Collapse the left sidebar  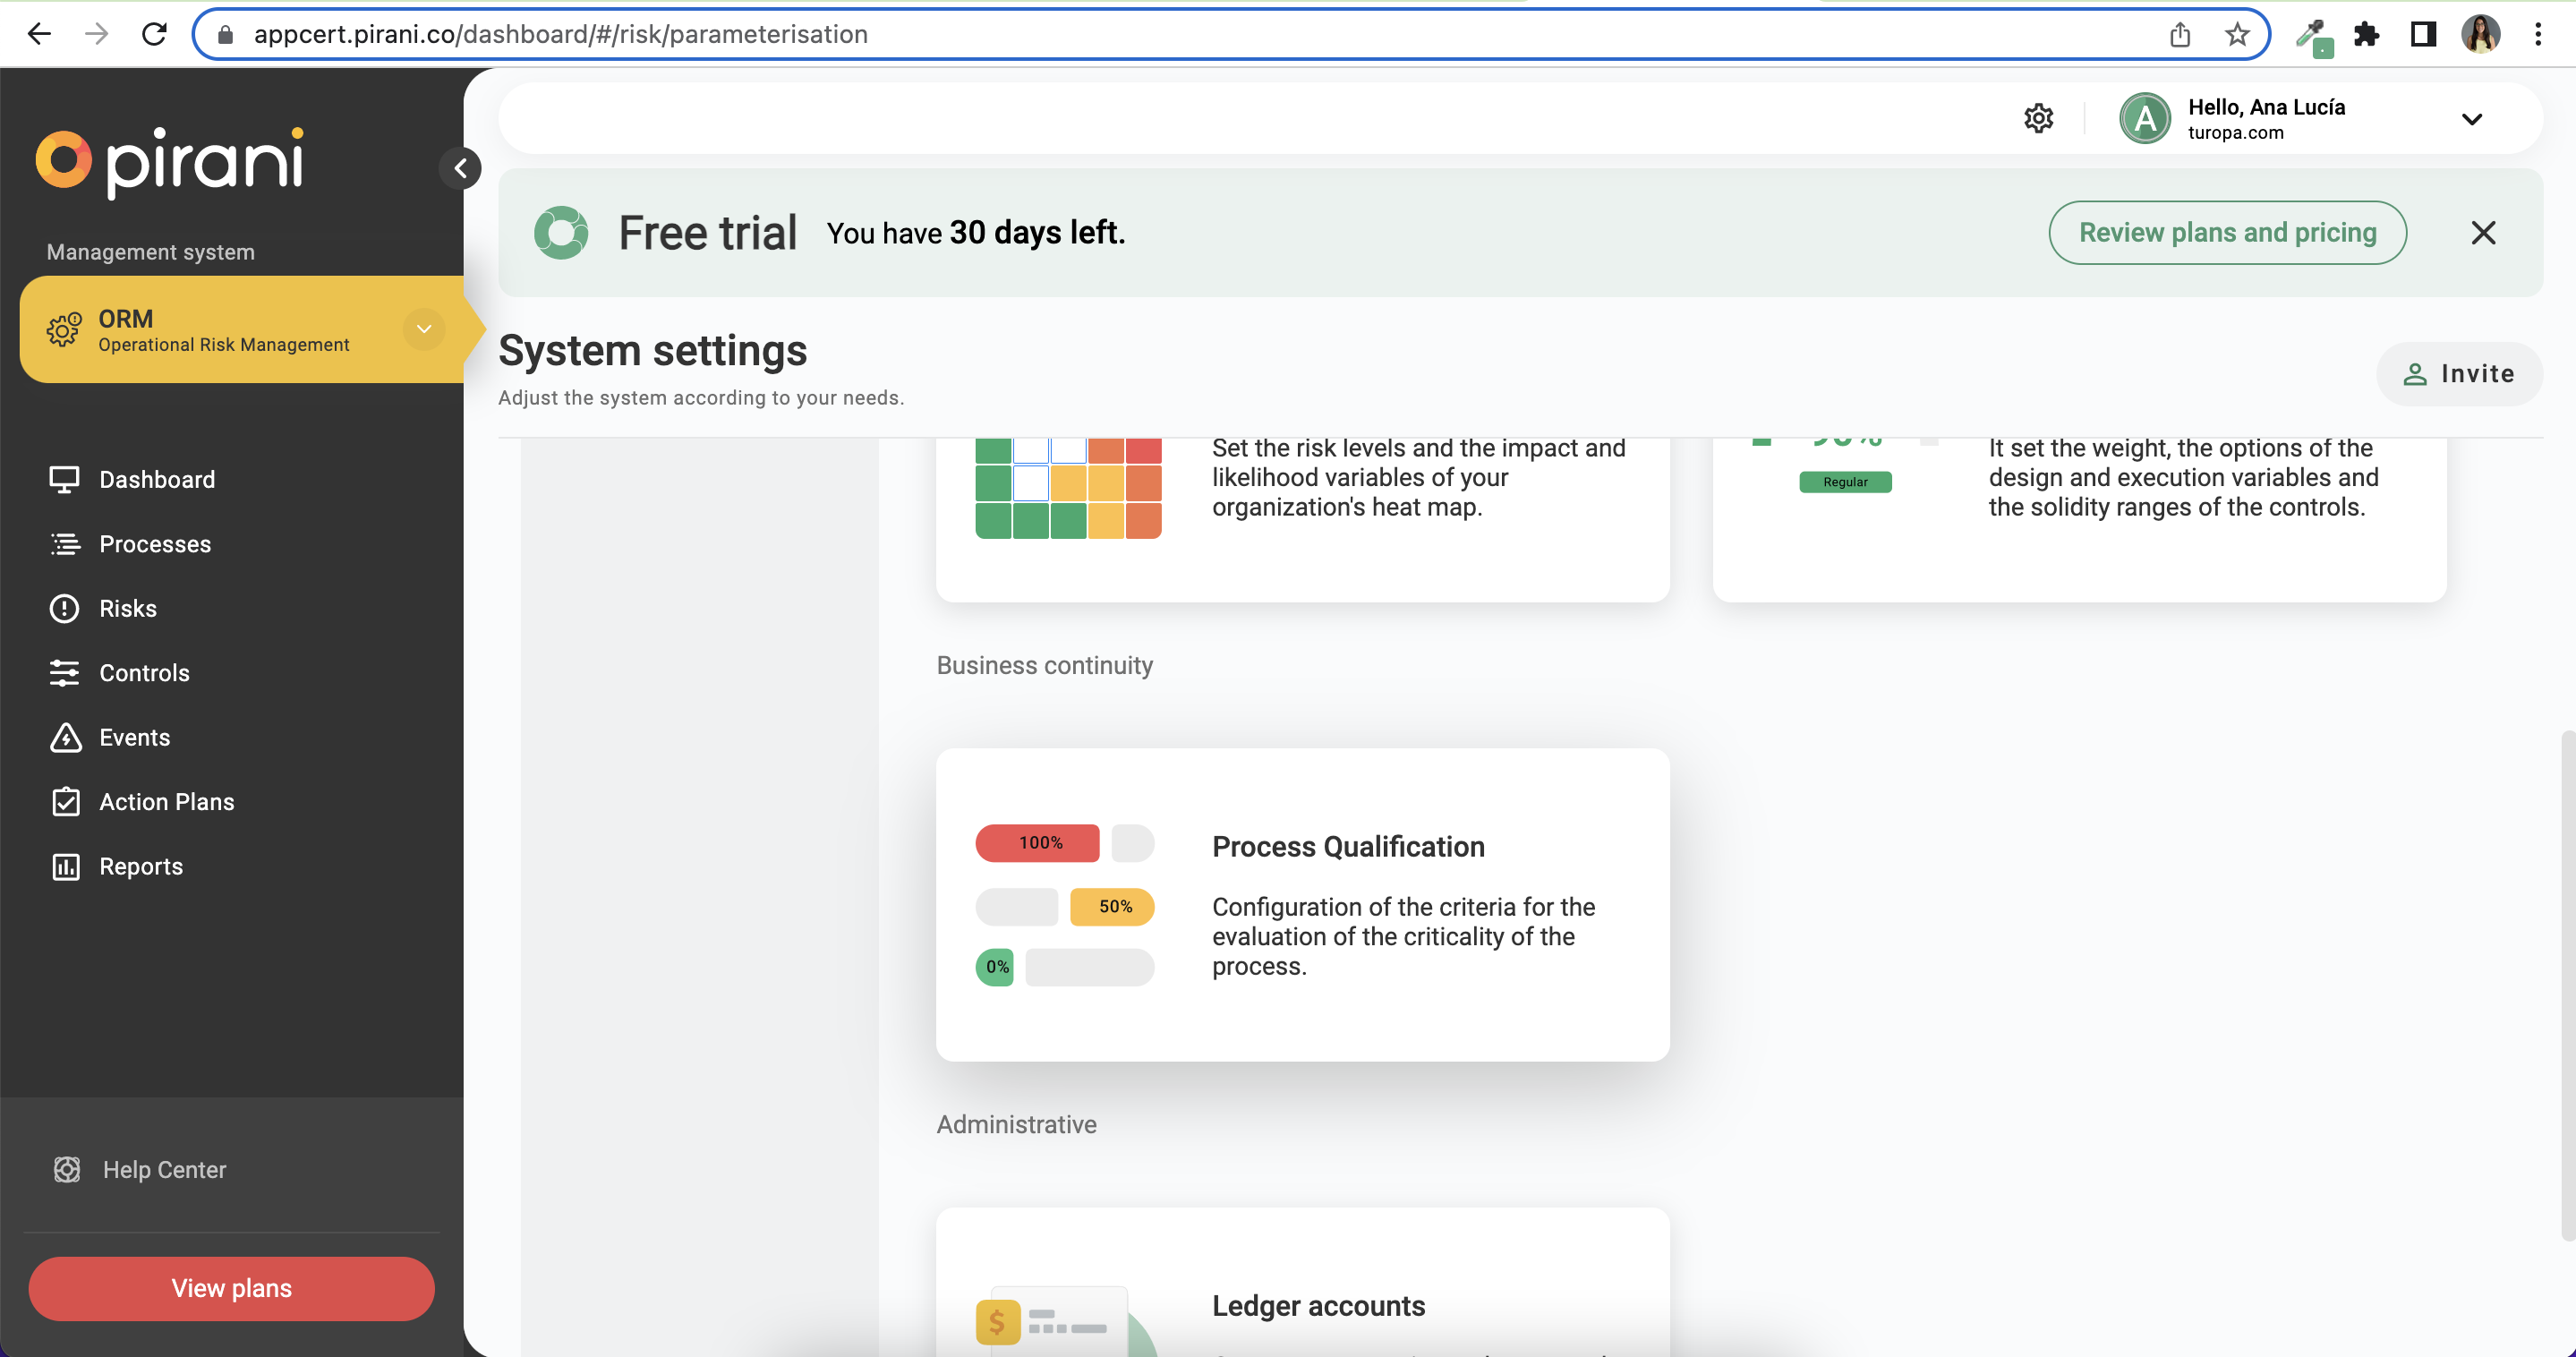tap(460, 168)
